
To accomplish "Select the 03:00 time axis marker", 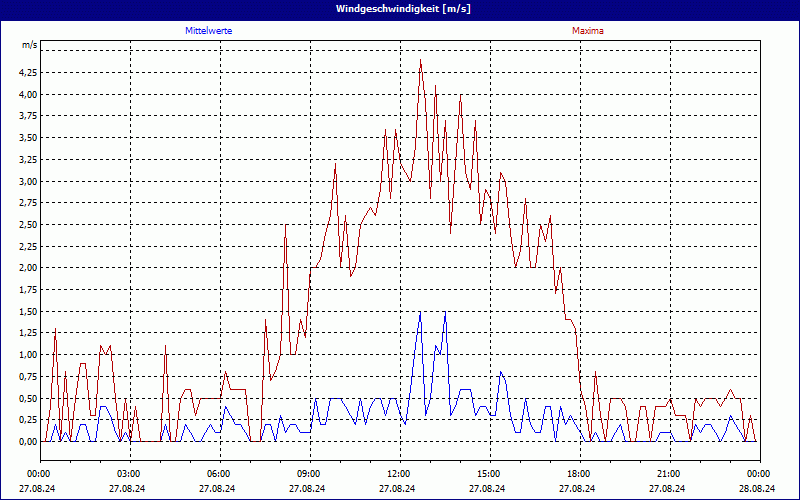I will click(x=129, y=474).
